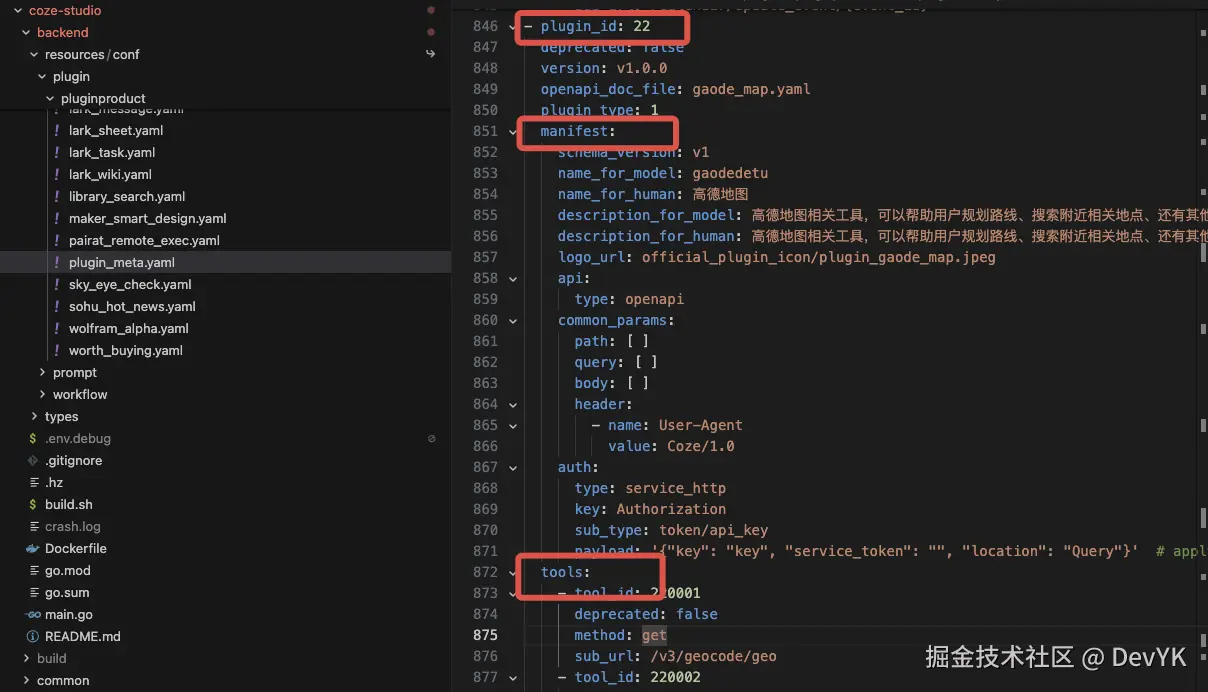This screenshot has height=692, width=1208.
Task: Click the deprecated: false text on line 874
Action: click(646, 614)
